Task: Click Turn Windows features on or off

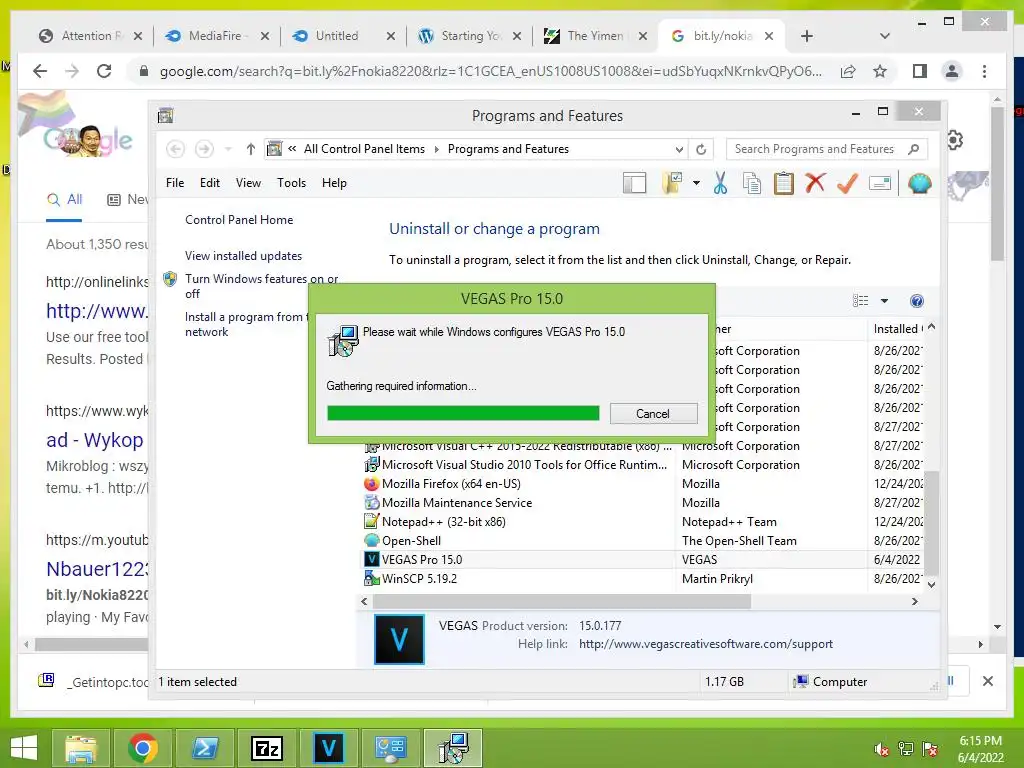Action: [261, 286]
